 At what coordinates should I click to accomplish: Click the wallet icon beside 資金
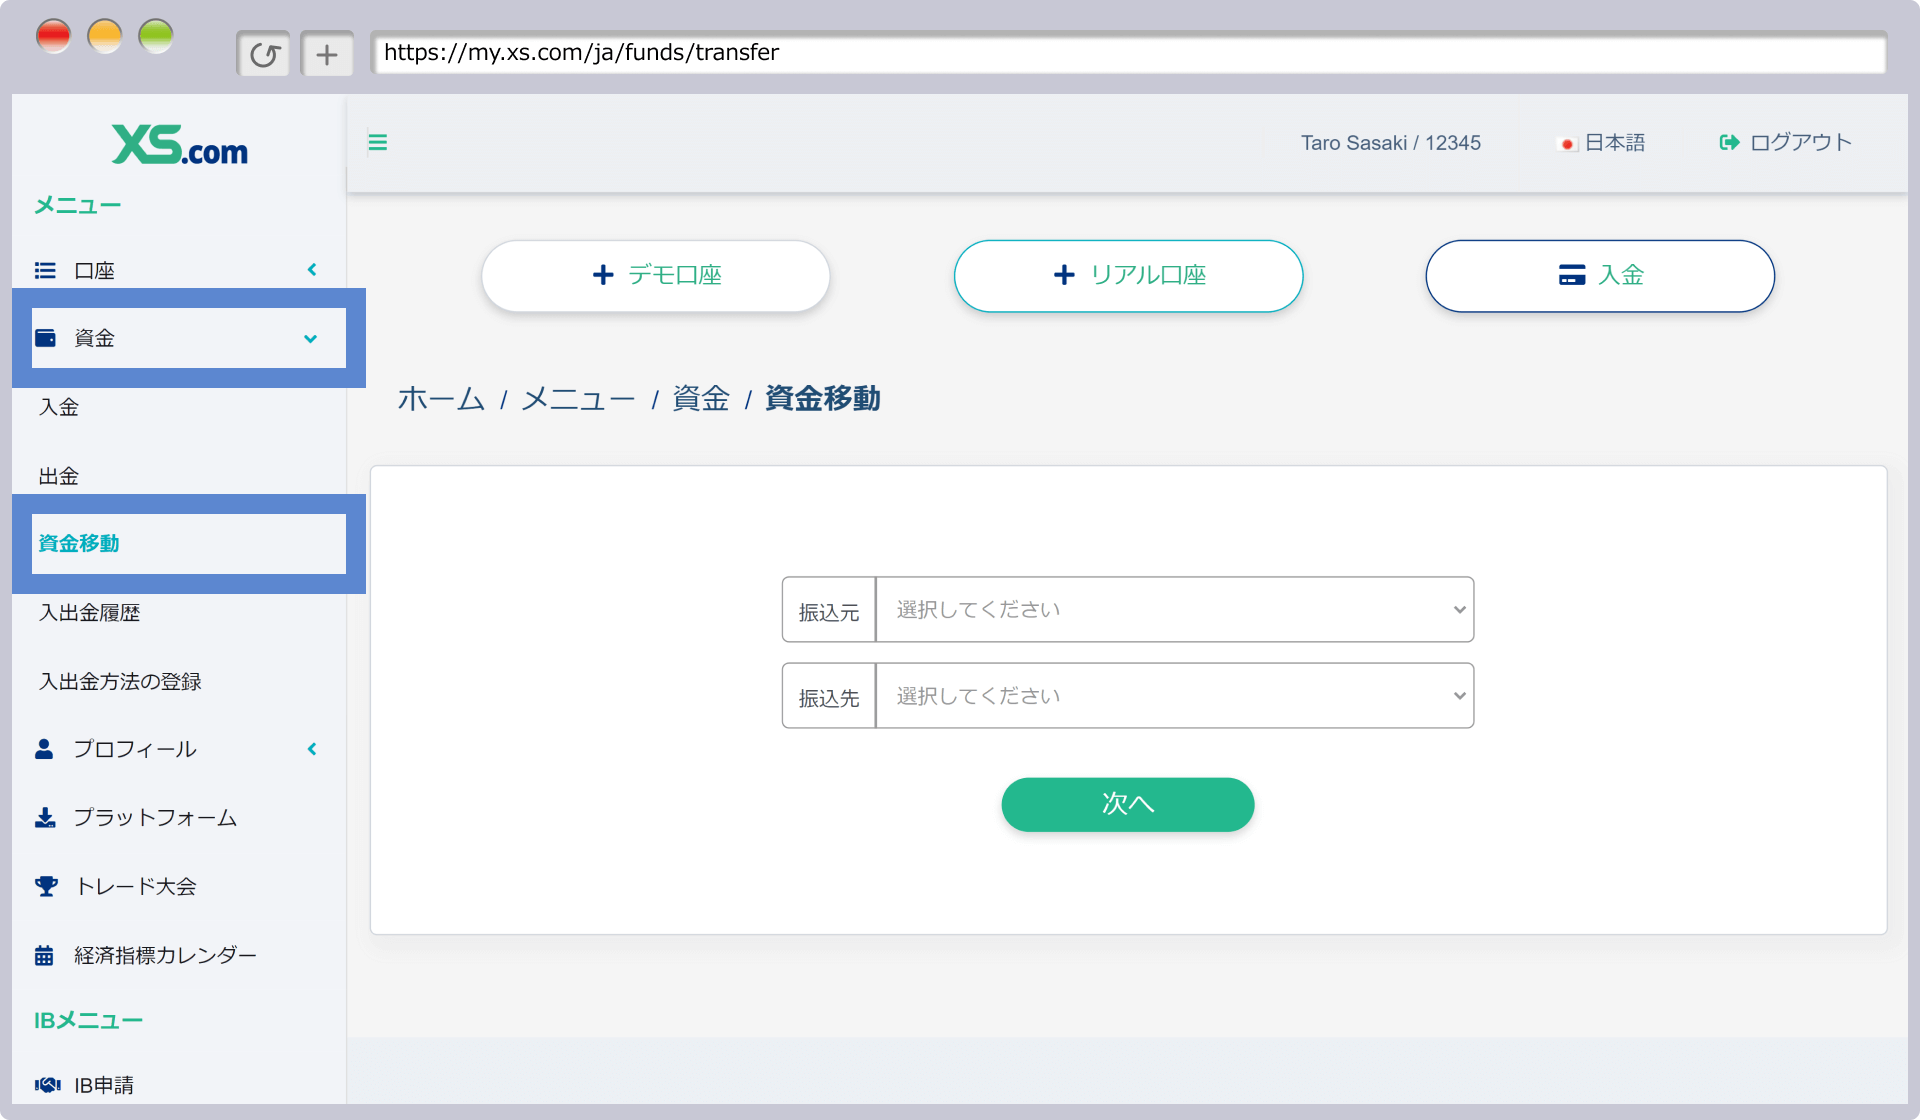click(x=45, y=338)
